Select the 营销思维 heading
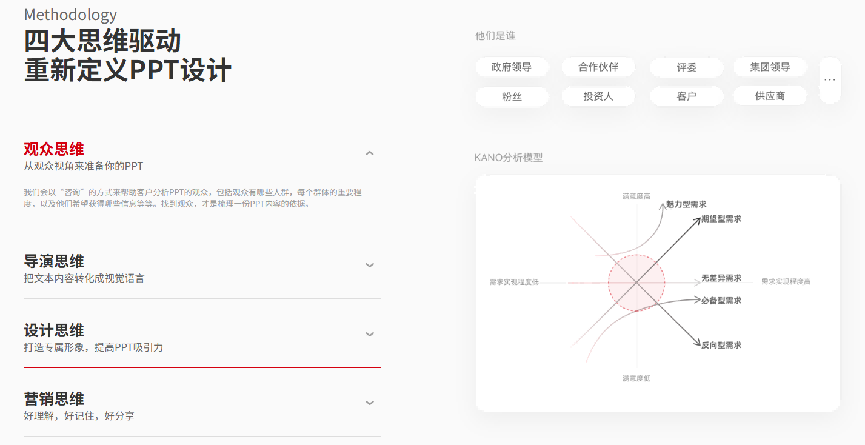865x445 pixels. coord(54,399)
